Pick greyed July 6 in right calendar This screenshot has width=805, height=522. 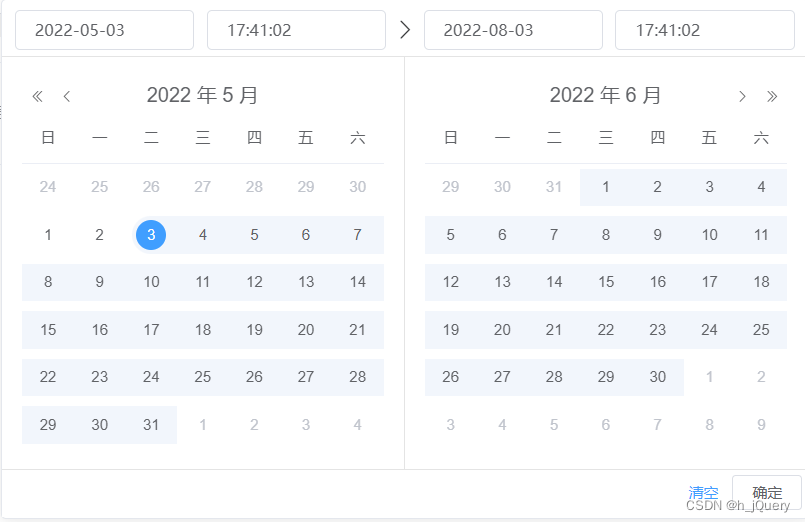pyautogui.click(x=606, y=425)
